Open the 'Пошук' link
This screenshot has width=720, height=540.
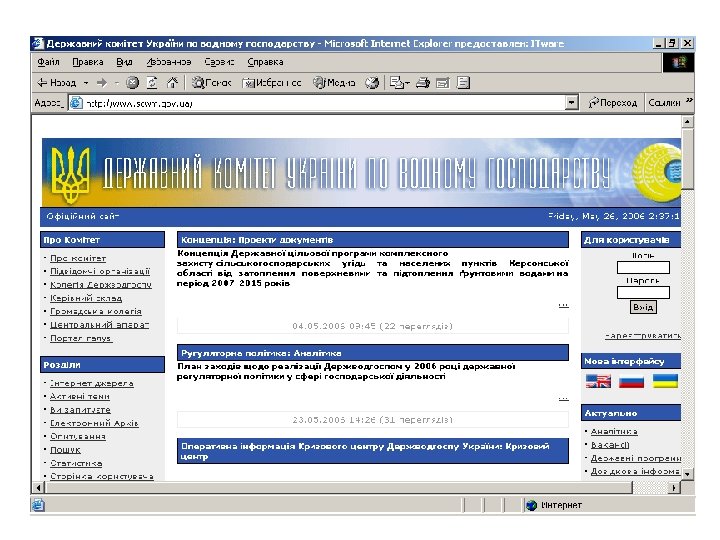click(65, 450)
